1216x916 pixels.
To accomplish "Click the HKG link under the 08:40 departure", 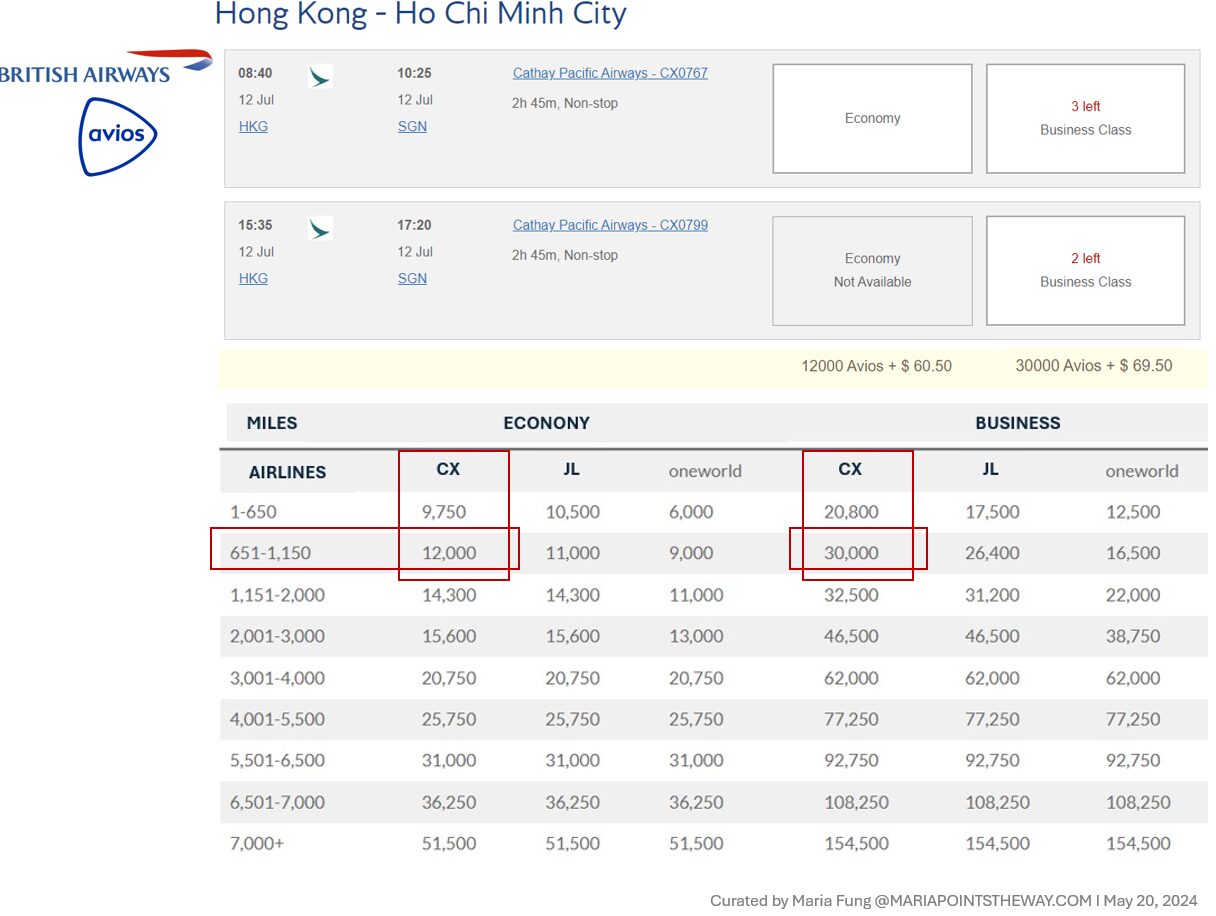I will [x=253, y=127].
